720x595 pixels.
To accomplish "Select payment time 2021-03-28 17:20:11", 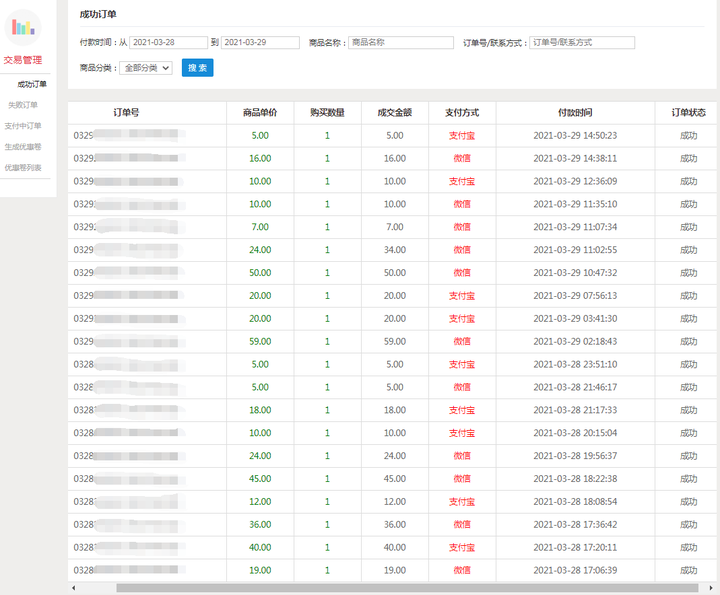I will pos(575,547).
